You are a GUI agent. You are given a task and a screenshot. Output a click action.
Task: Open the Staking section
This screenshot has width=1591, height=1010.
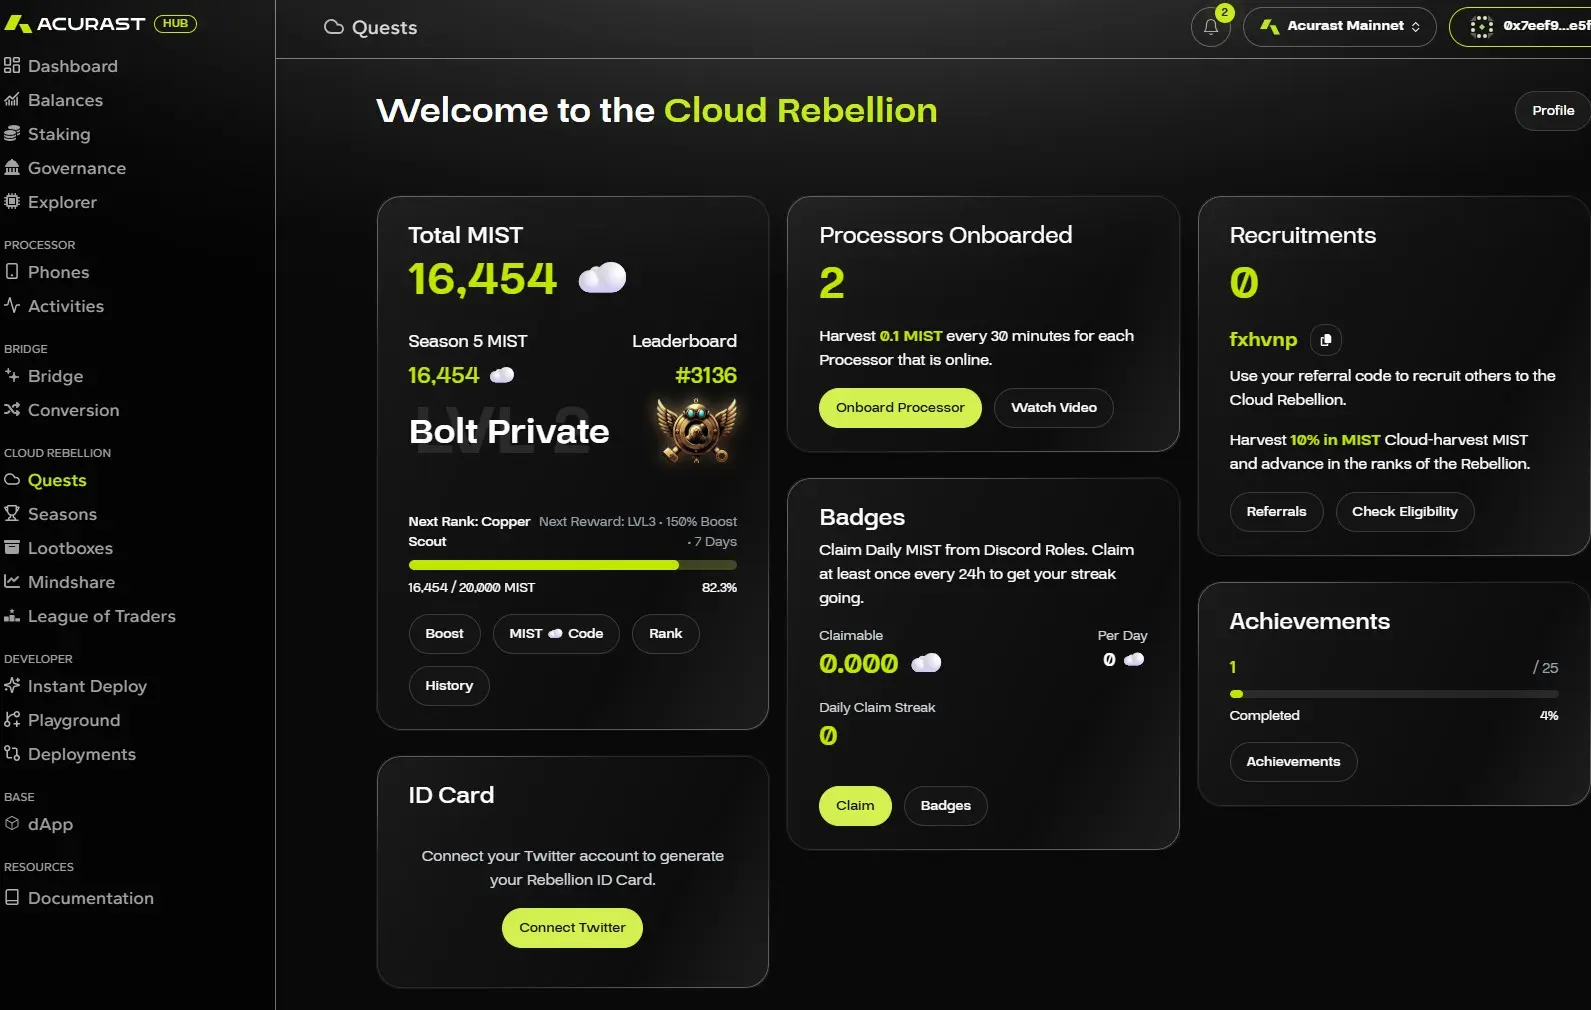[59, 134]
